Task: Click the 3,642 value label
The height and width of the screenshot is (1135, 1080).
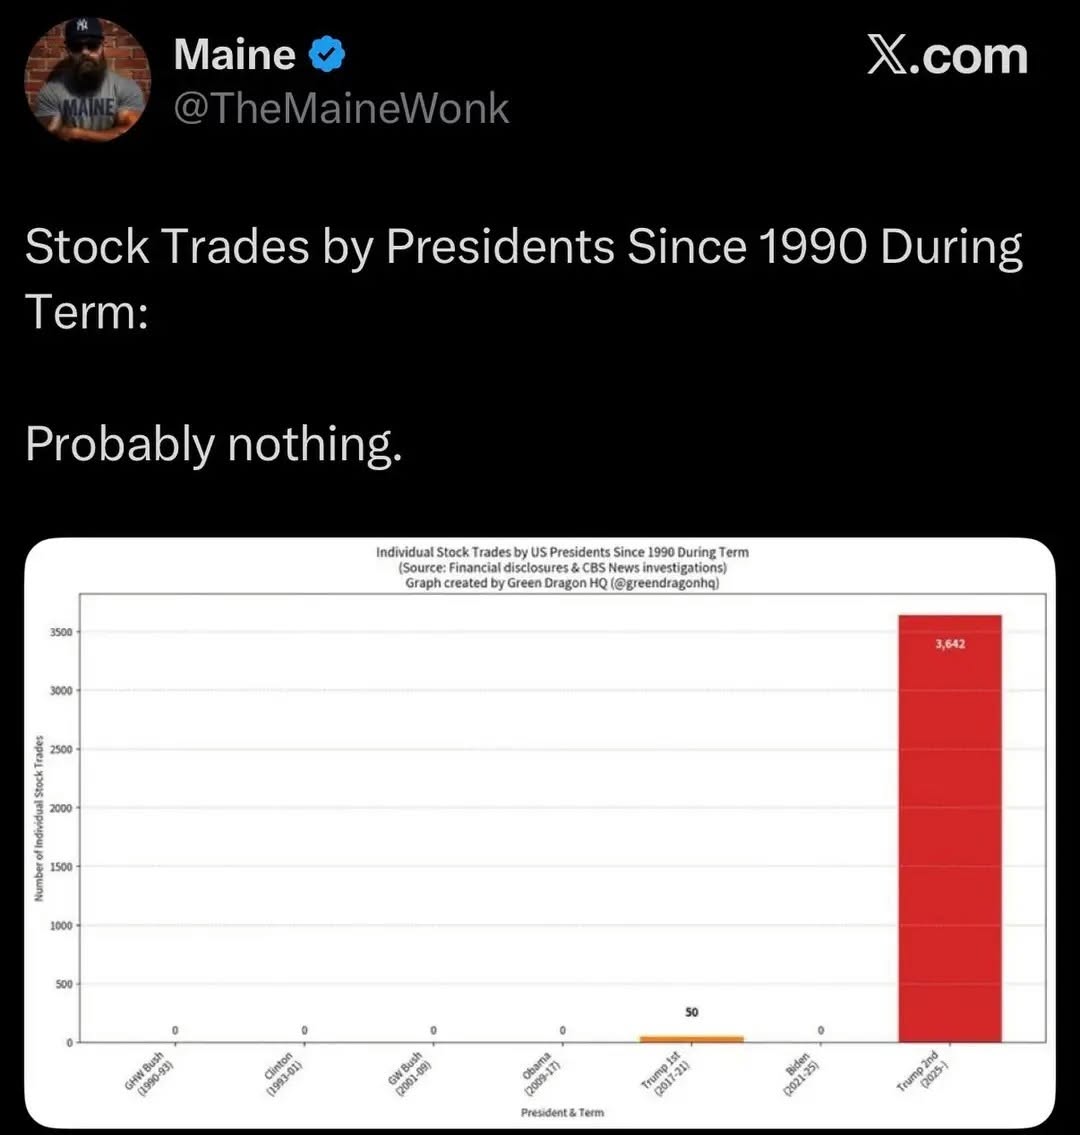Action: tap(950, 644)
